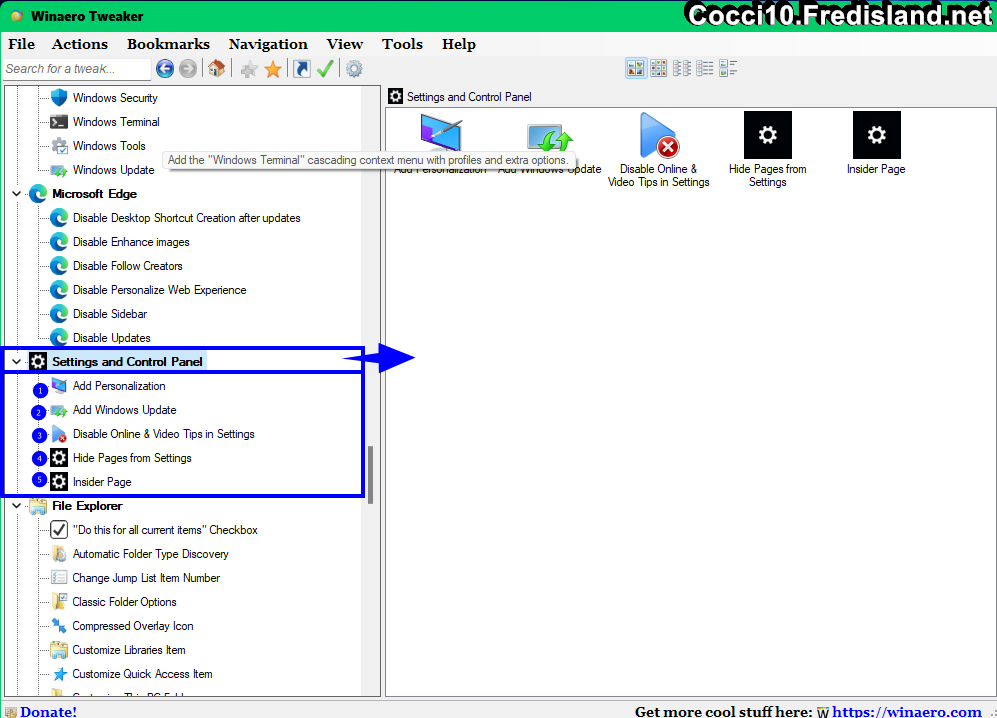Screen dimensions: 997x718
Task: Click the tree panel vertical scrollbar thumb
Action: (x=370, y=475)
